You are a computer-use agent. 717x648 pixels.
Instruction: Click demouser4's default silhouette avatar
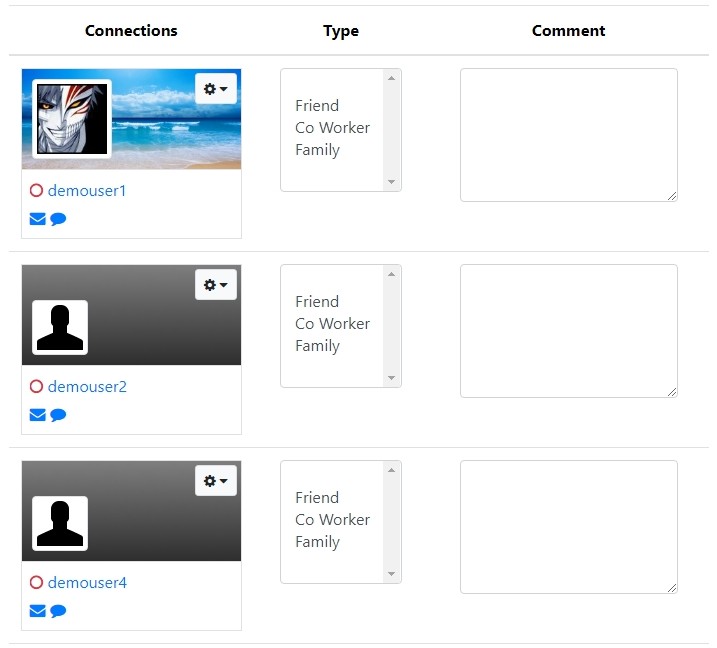tap(60, 523)
